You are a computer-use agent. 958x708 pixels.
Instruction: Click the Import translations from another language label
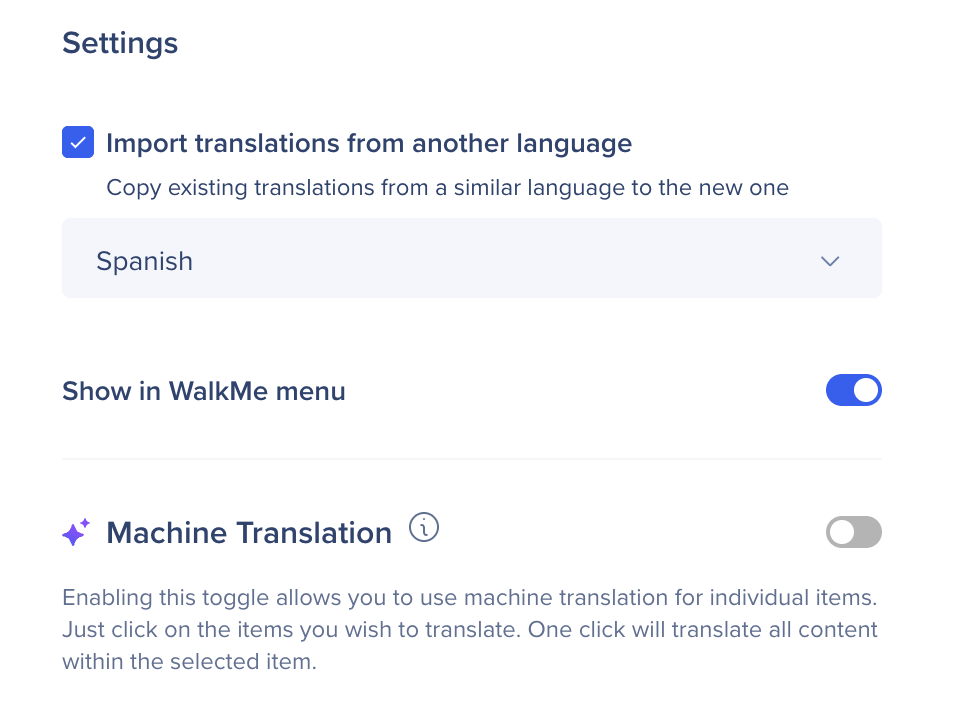coord(368,143)
